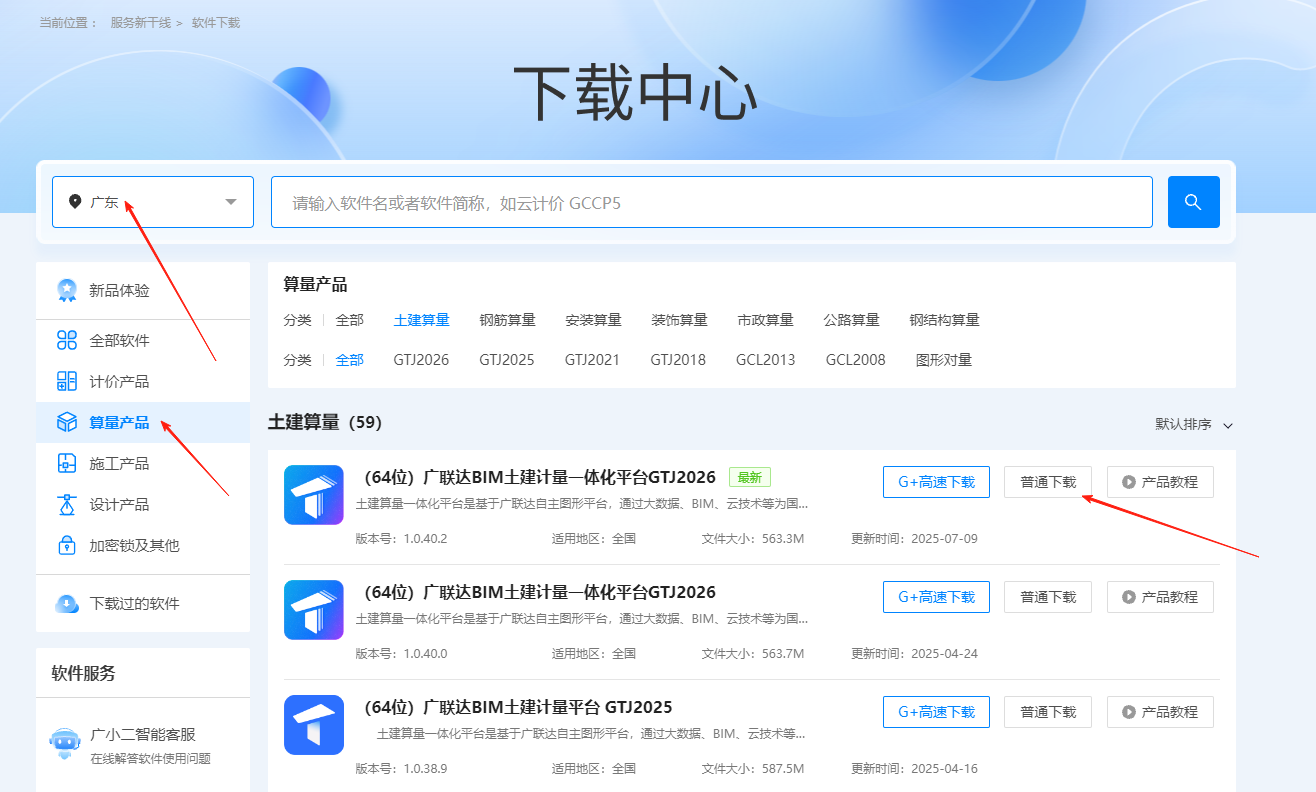Expand the 默认排序 sort dropdown

coord(1194,425)
